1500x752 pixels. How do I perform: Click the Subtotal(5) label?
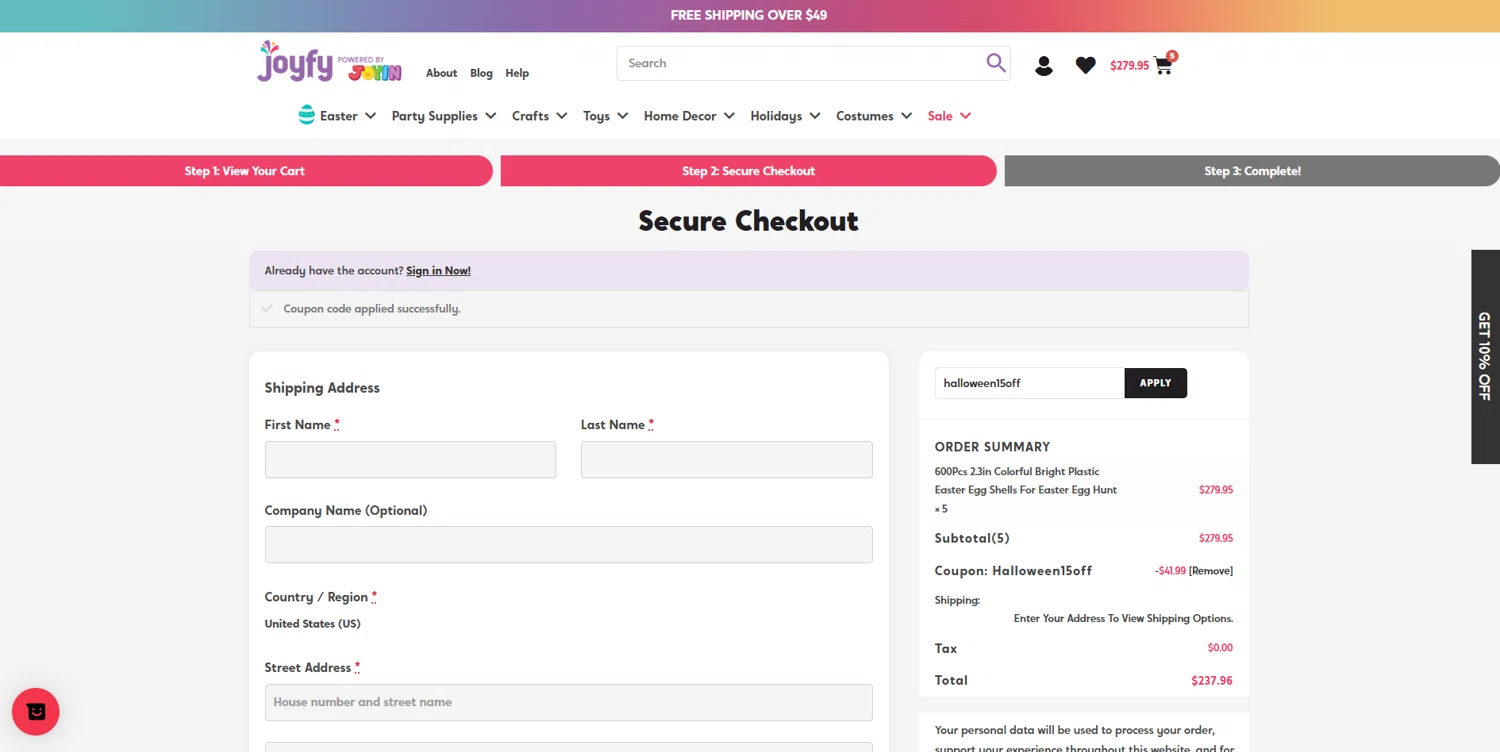972,538
